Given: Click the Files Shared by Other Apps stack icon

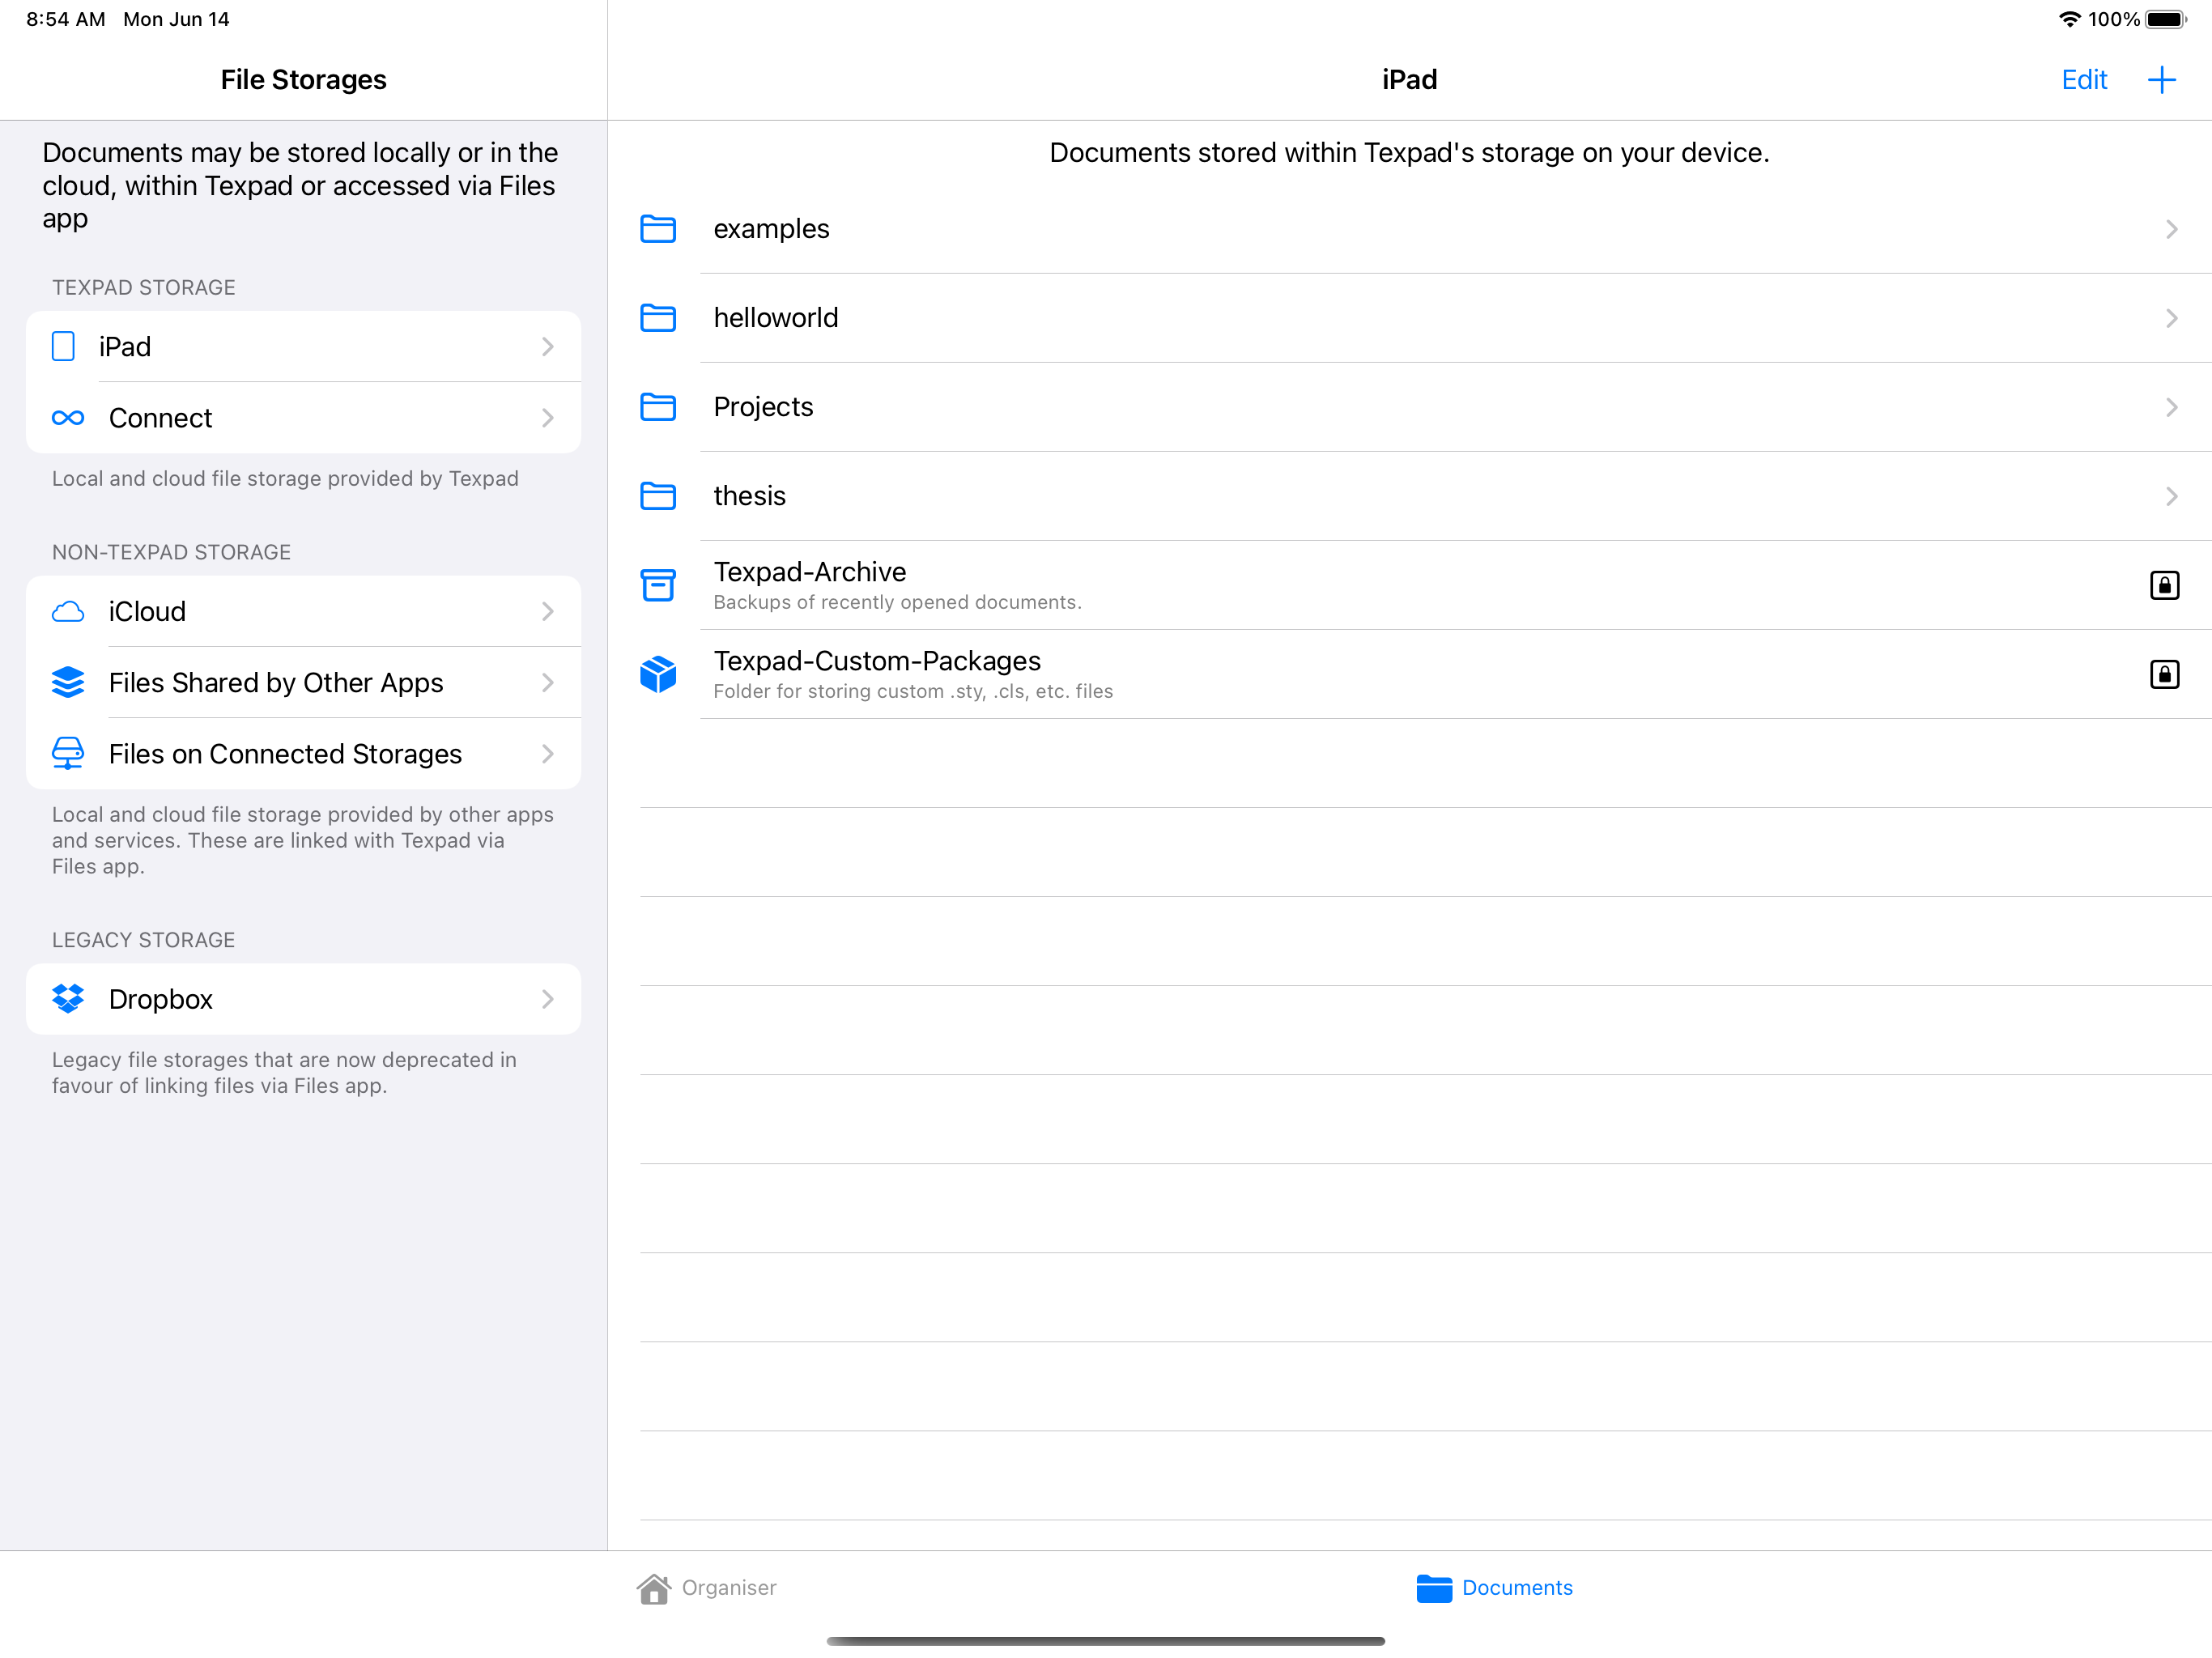Looking at the screenshot, I should [x=68, y=683].
